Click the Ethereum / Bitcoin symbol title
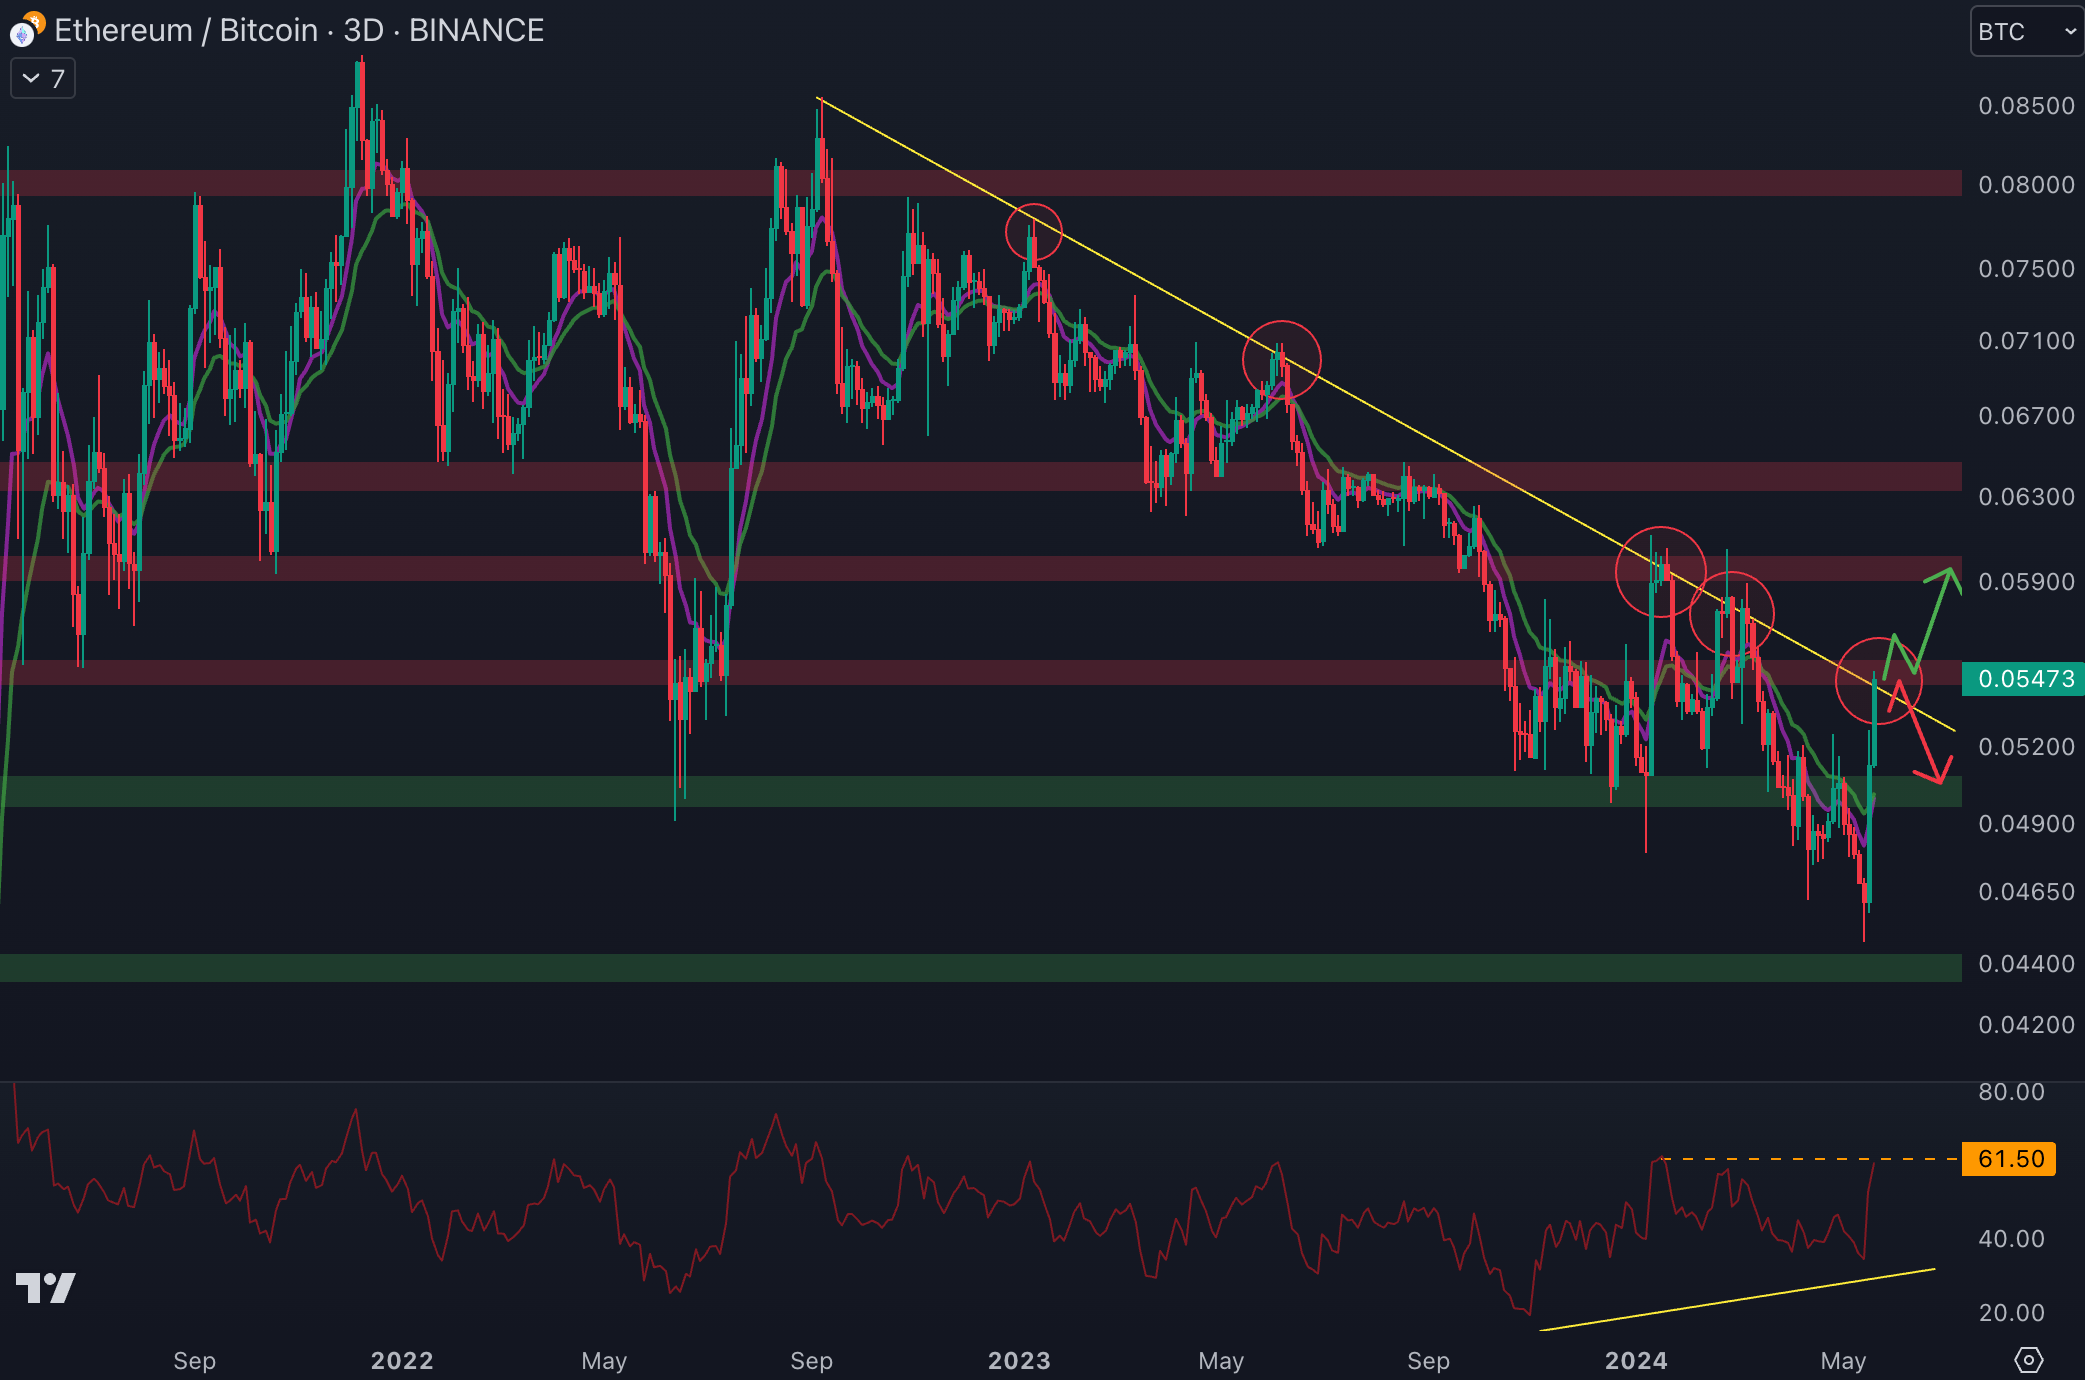The height and width of the screenshot is (1380, 2085). [185, 31]
